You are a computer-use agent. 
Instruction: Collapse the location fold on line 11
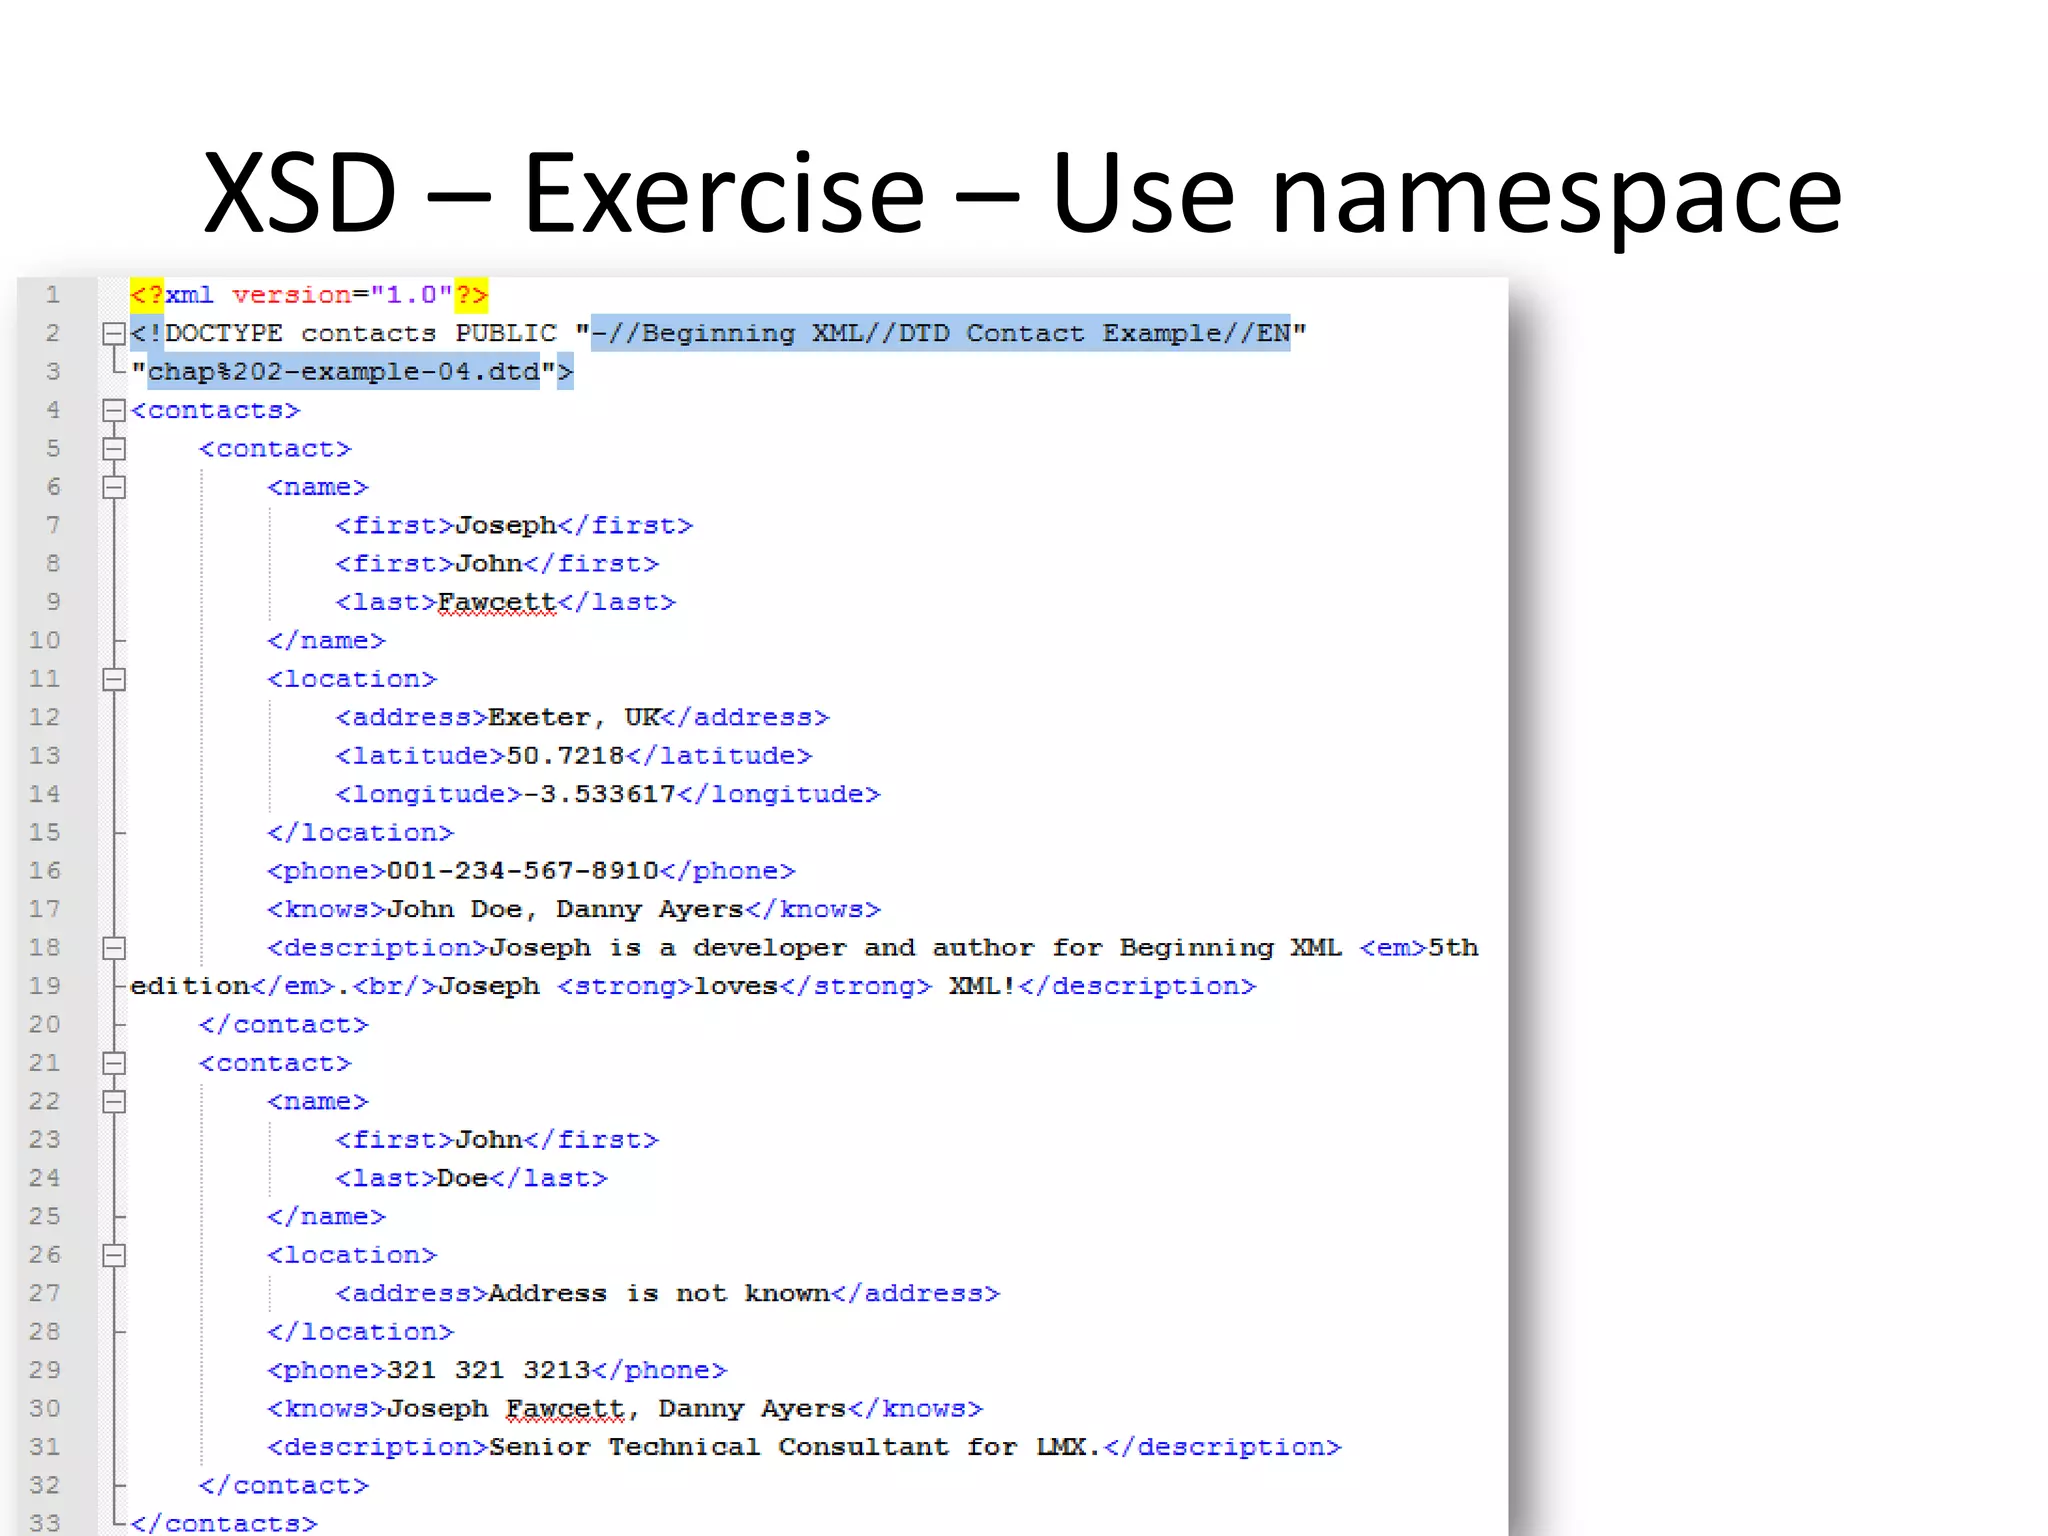tap(114, 679)
